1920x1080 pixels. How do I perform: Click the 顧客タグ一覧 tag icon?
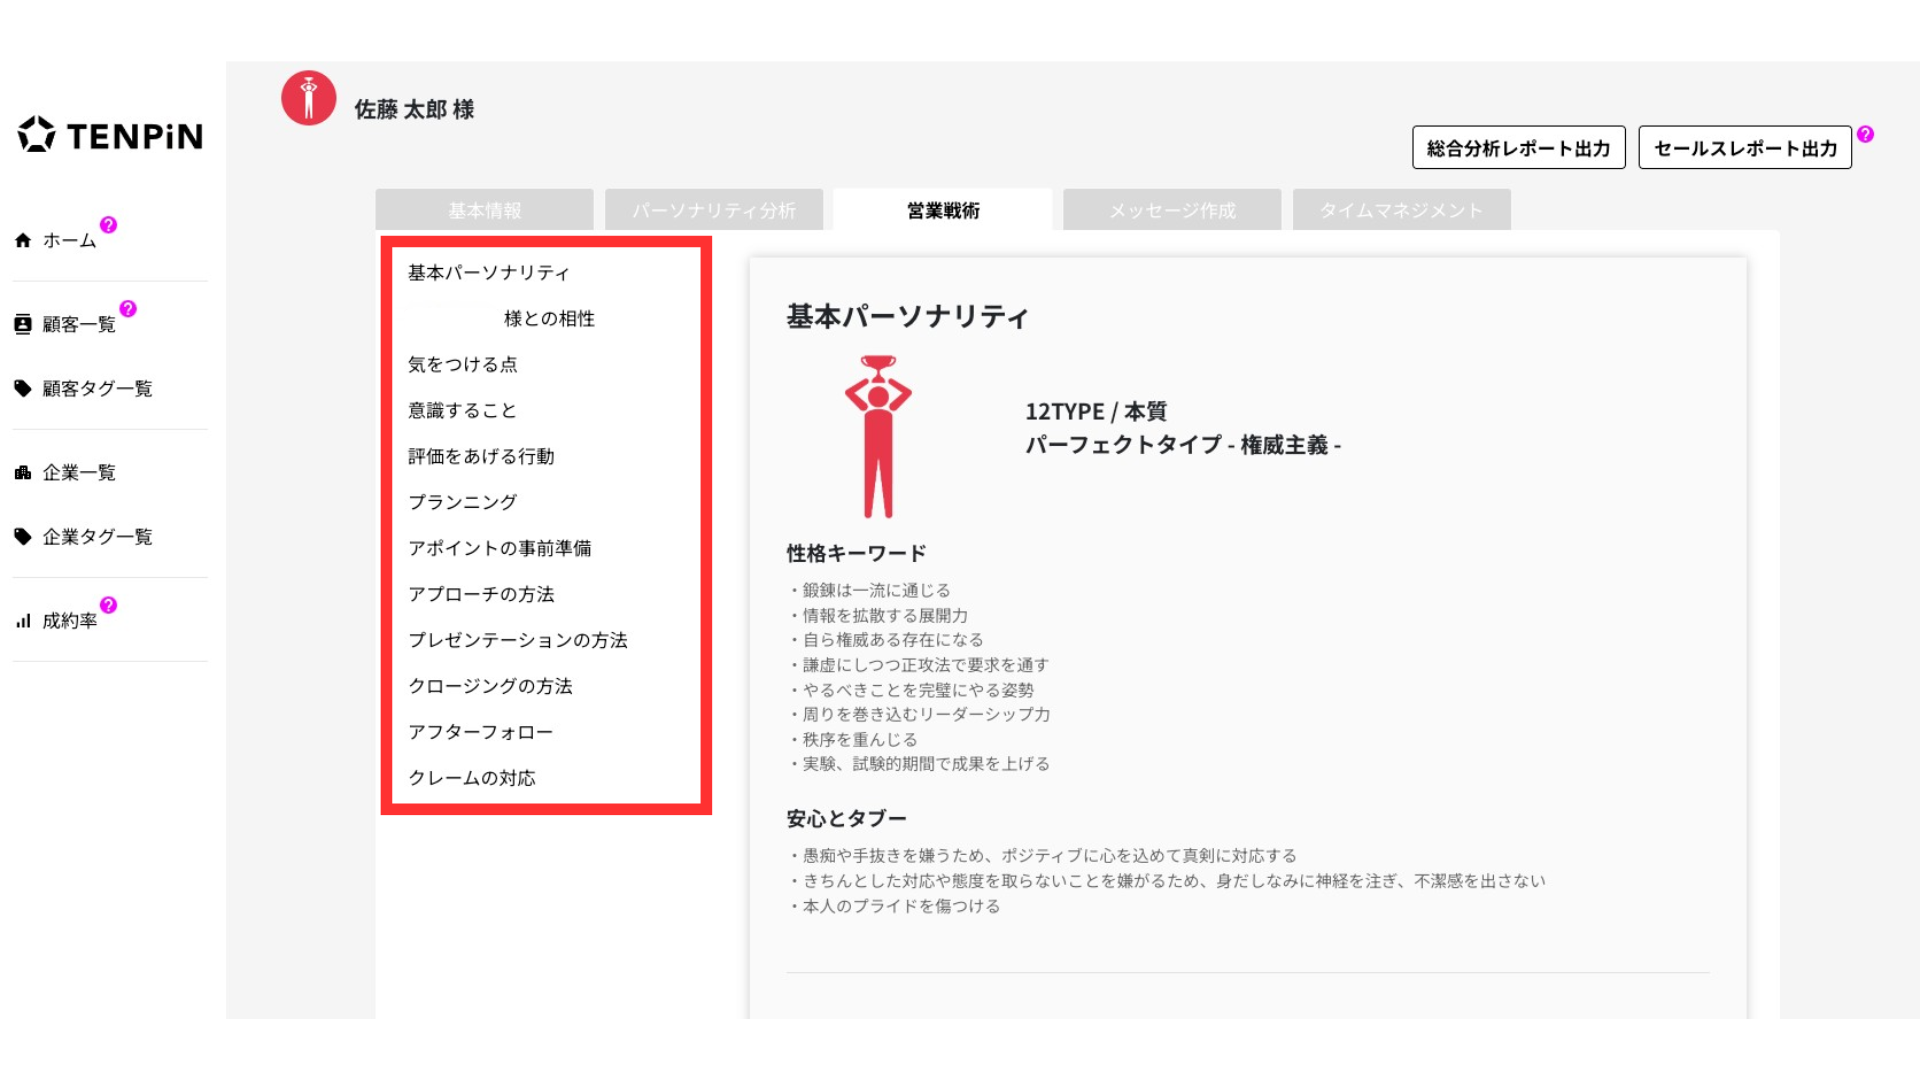(x=23, y=388)
